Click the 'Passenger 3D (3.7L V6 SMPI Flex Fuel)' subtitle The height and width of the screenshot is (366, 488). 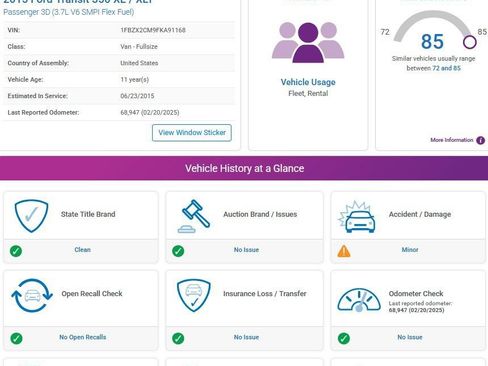[69, 12]
